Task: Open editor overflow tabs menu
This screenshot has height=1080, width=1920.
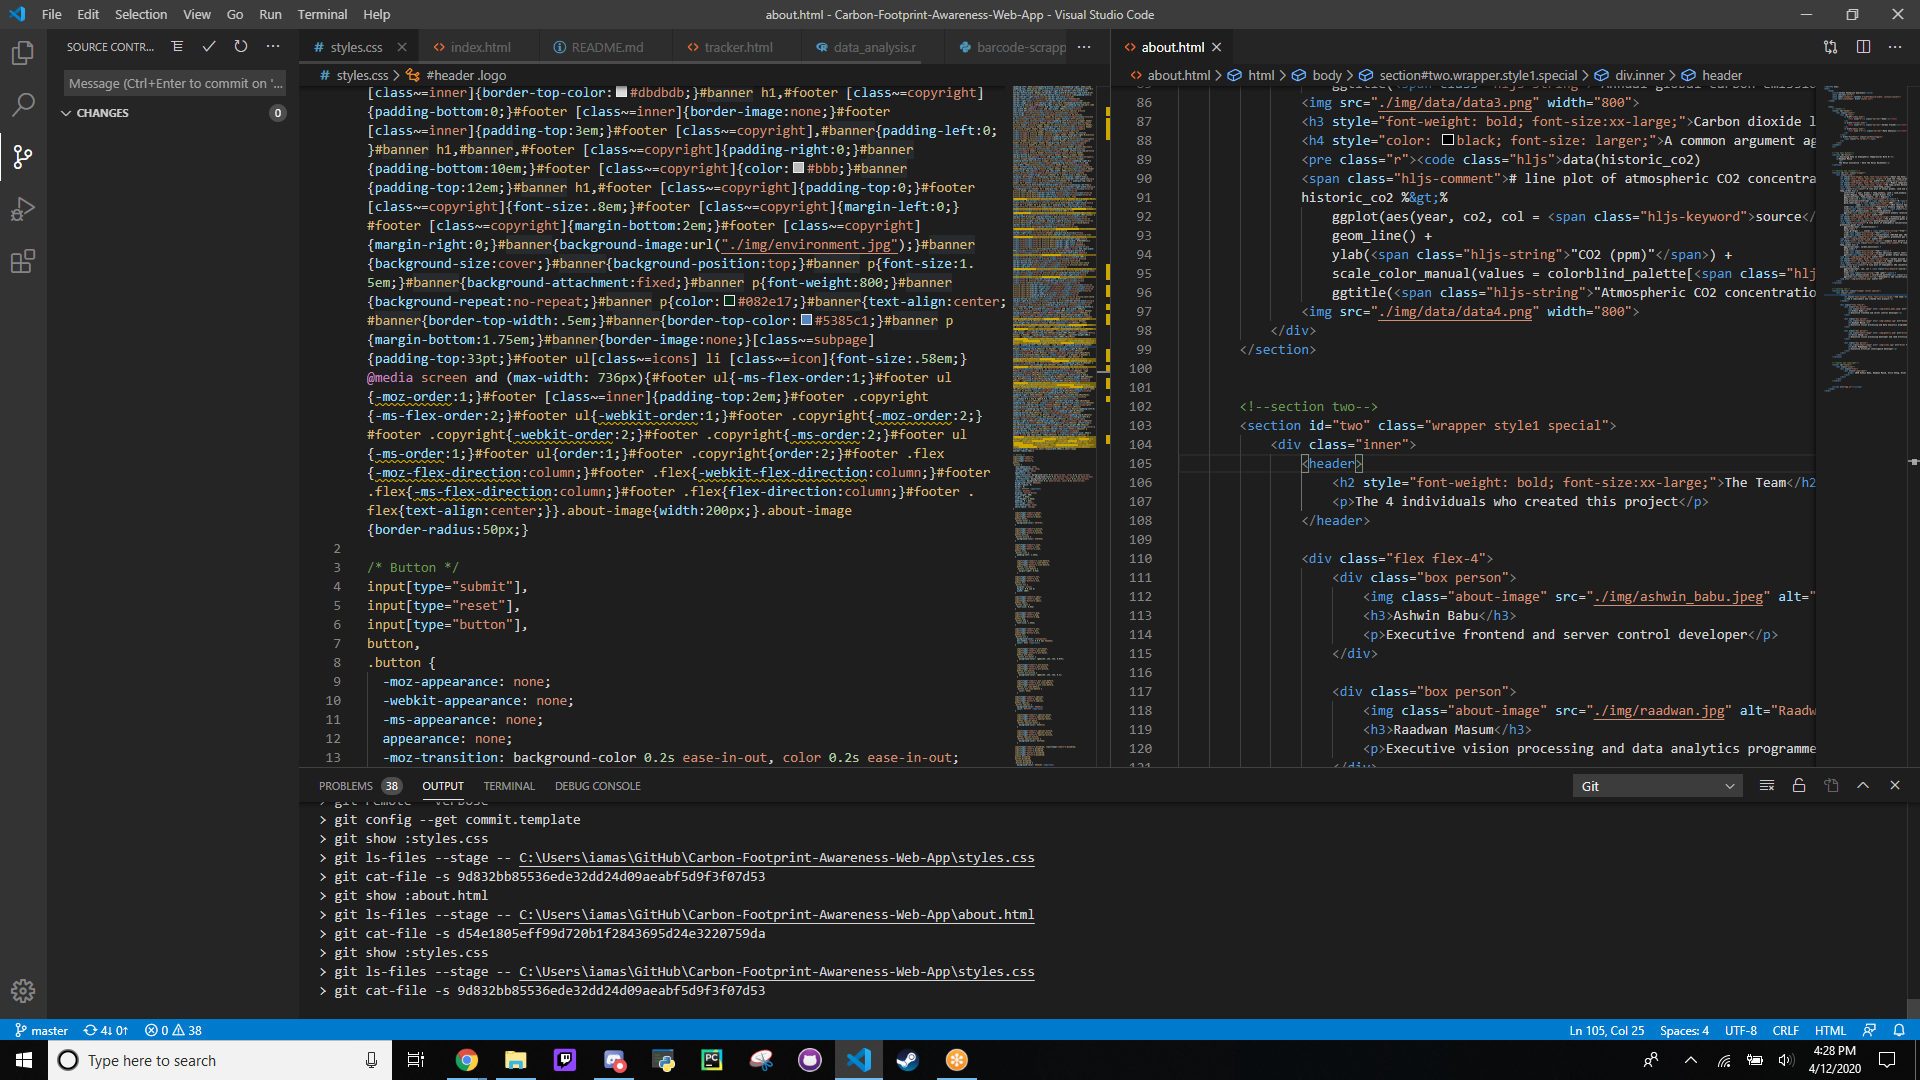Action: pos(1084,47)
